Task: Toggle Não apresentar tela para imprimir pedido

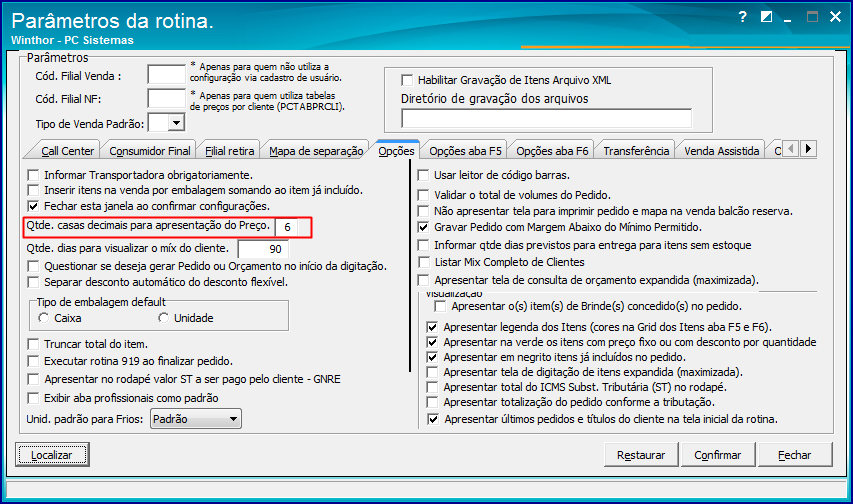Action: click(x=423, y=211)
